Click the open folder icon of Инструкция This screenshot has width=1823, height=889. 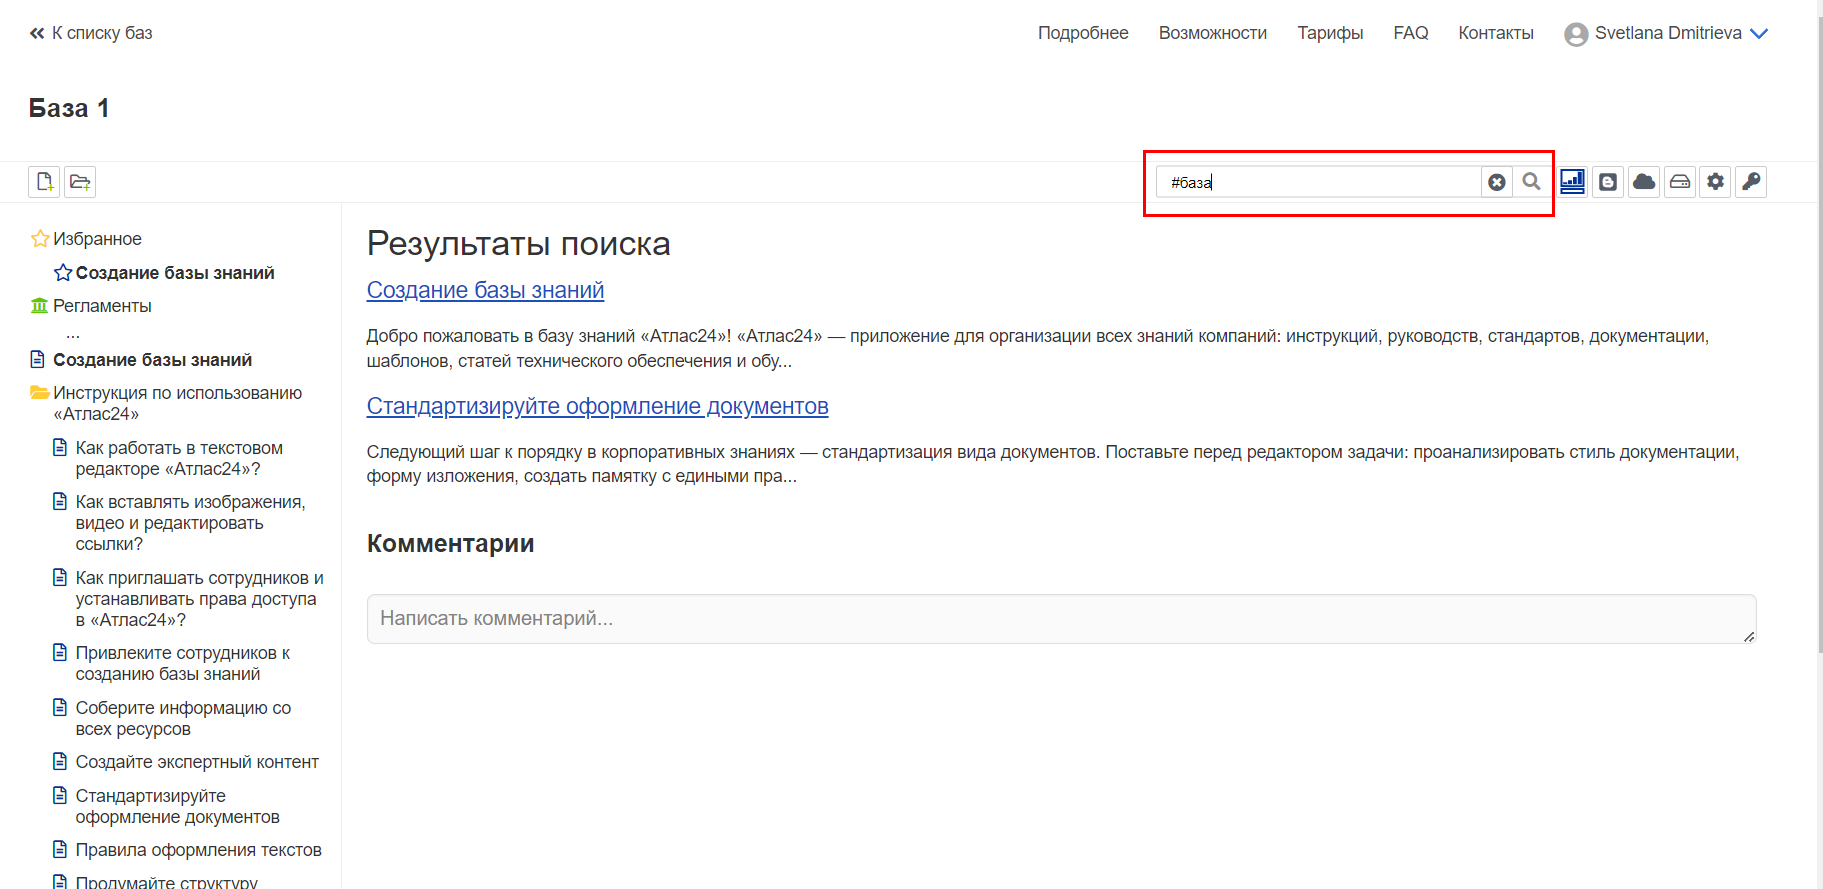pos(40,392)
